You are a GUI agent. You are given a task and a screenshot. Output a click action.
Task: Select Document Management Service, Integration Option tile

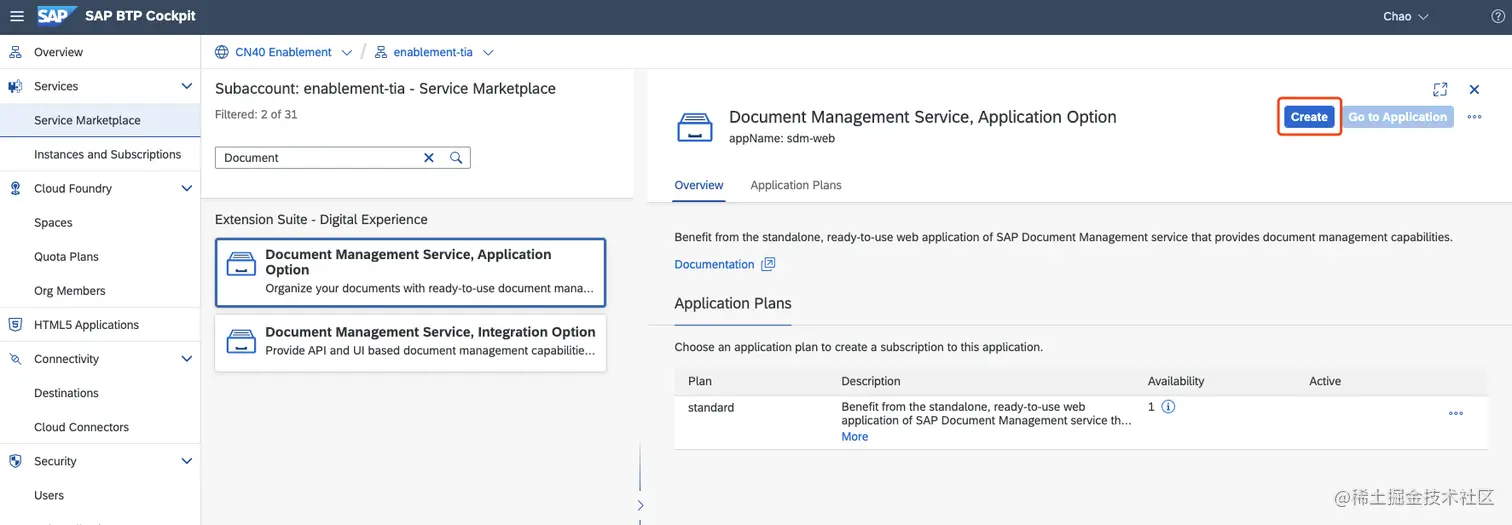point(410,342)
